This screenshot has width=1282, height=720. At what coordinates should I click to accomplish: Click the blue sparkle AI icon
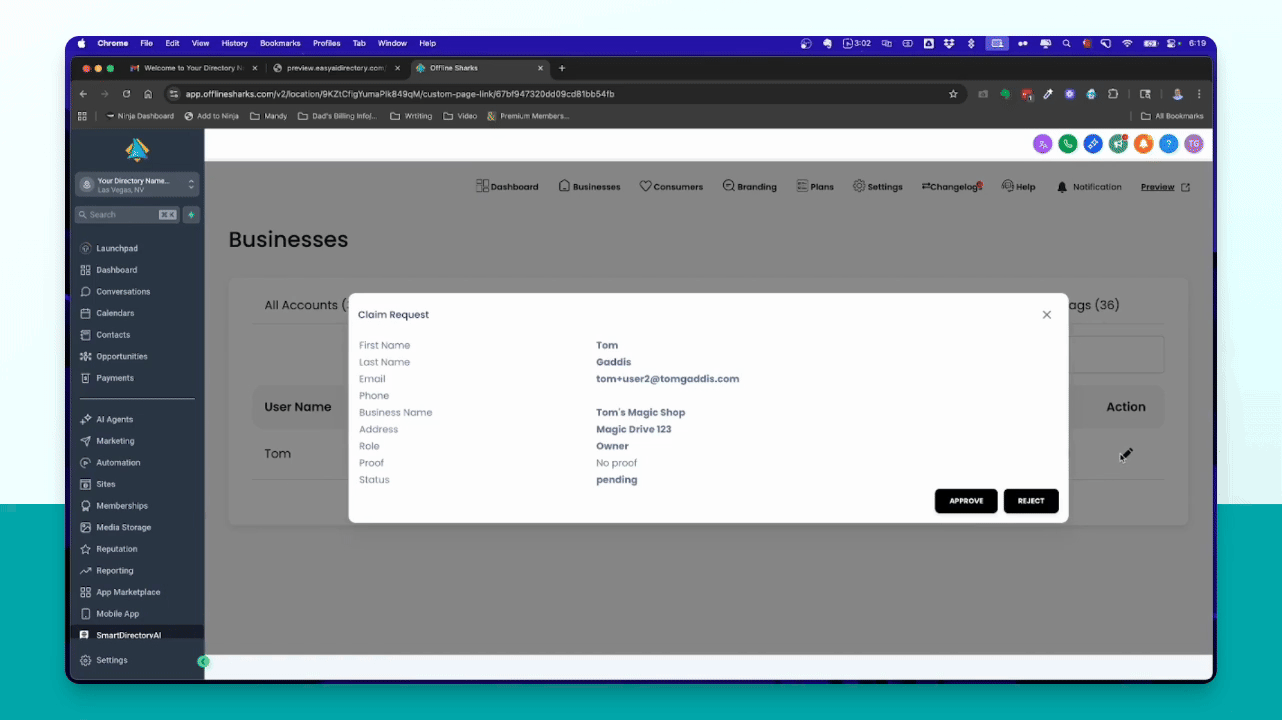point(1093,144)
